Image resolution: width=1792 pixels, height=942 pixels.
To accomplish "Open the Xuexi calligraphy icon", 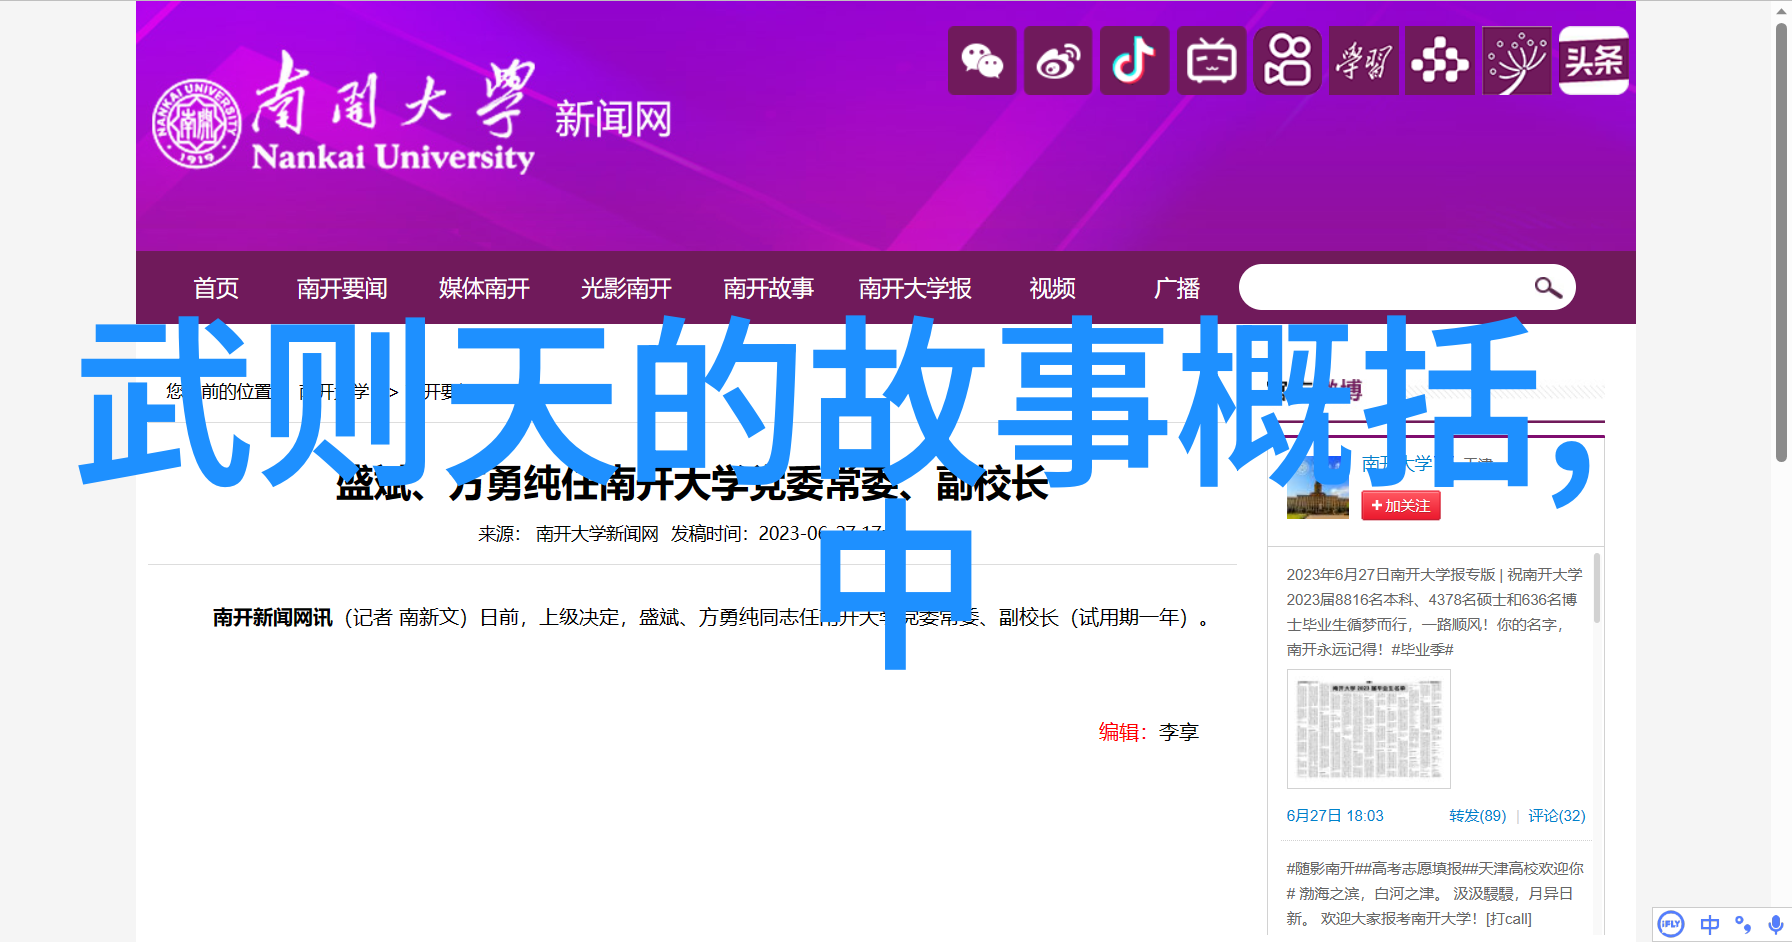I will pos(1364,61).
